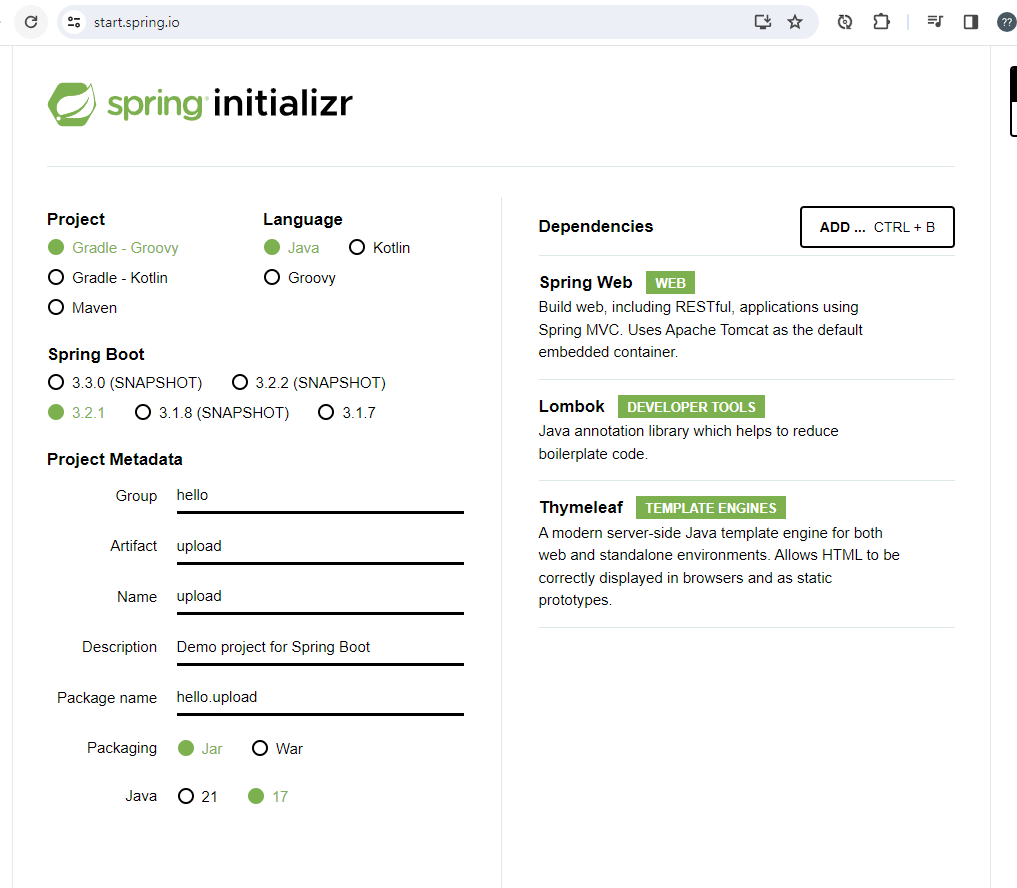1017x888 pixels.
Task: Click the WEB category tag
Action: point(670,283)
